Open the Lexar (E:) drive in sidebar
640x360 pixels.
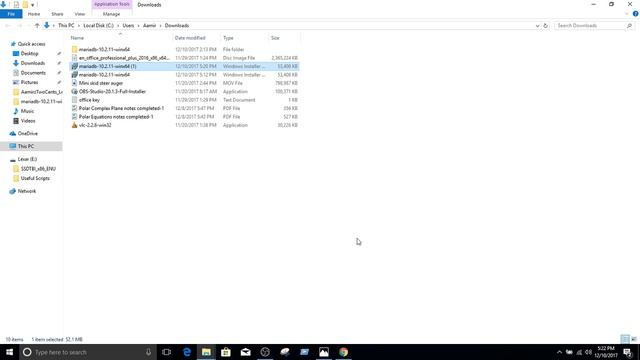[27, 159]
